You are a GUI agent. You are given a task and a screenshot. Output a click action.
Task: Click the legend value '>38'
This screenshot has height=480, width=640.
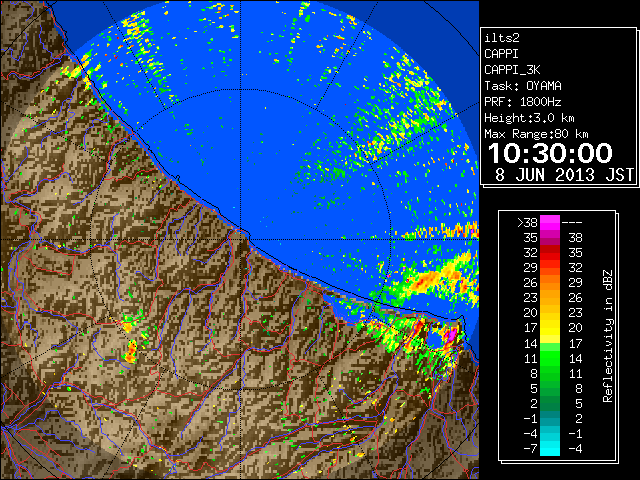pyautogui.click(x=527, y=222)
